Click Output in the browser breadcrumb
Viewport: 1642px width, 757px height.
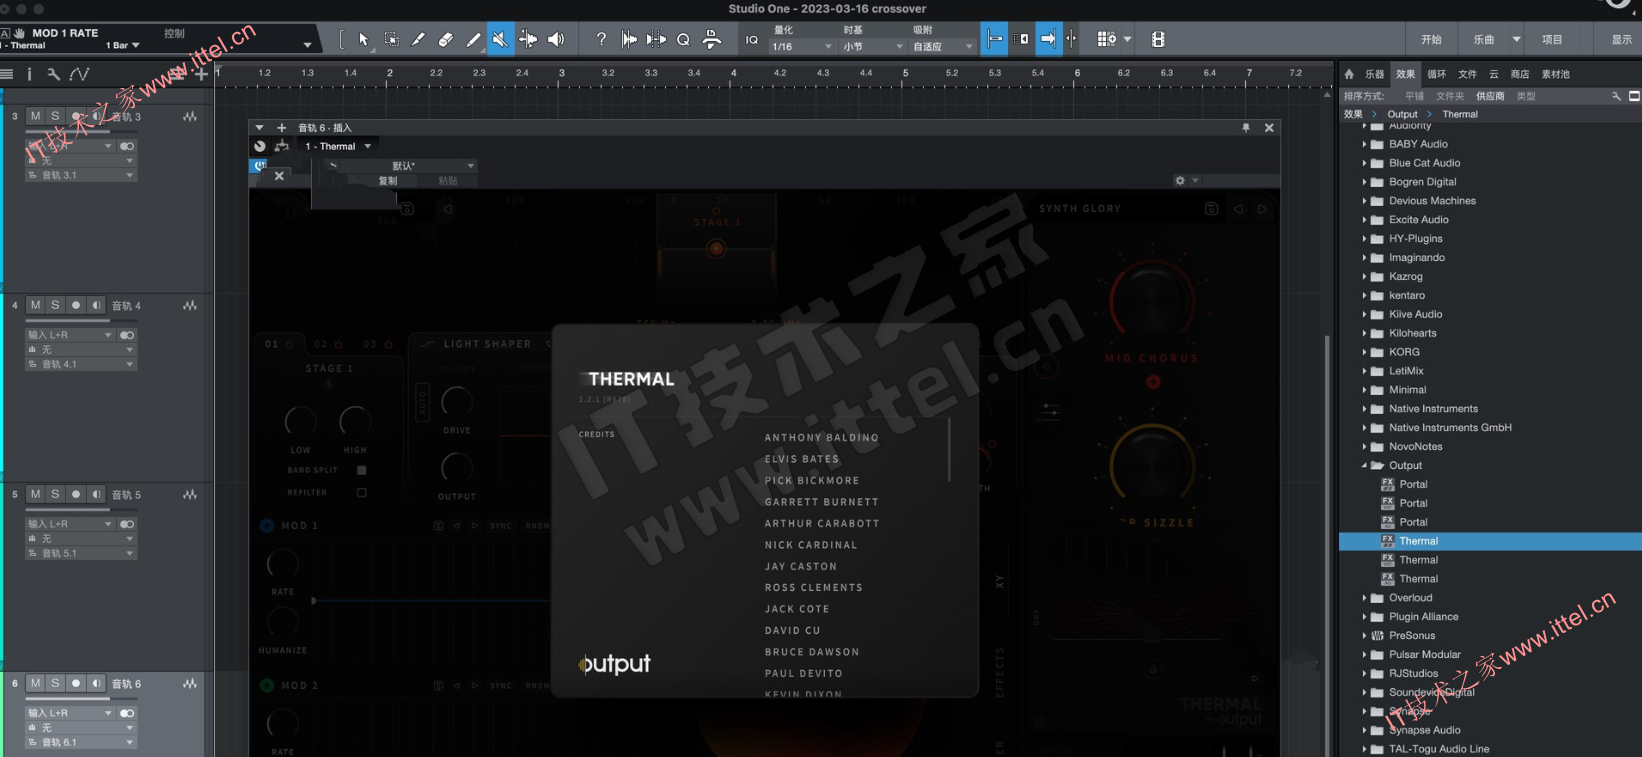click(x=1402, y=114)
